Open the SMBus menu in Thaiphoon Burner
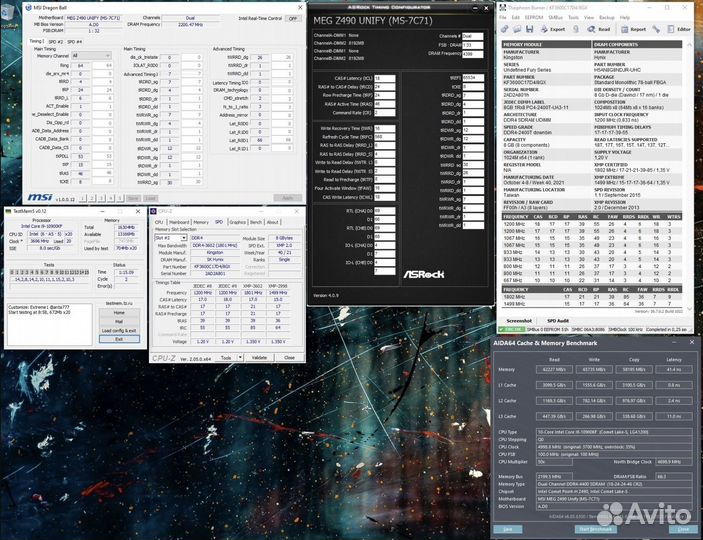 pos(556,17)
